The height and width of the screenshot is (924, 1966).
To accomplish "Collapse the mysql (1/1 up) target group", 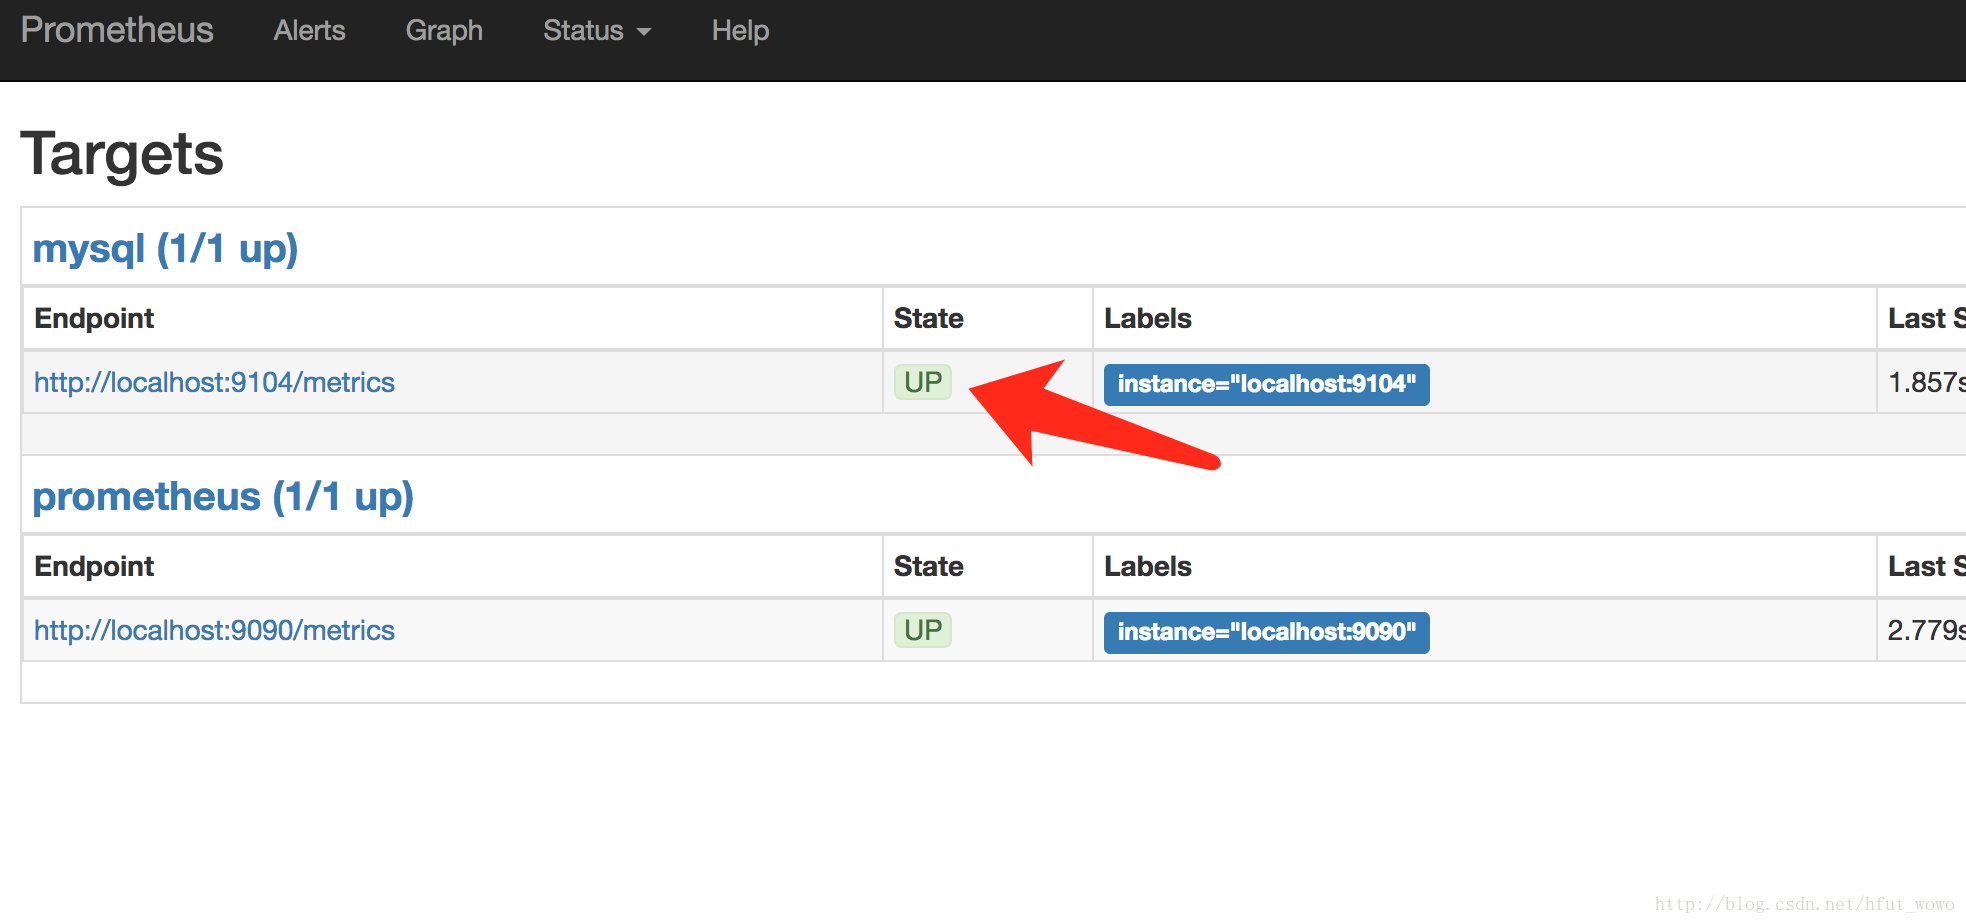I will 165,248.
